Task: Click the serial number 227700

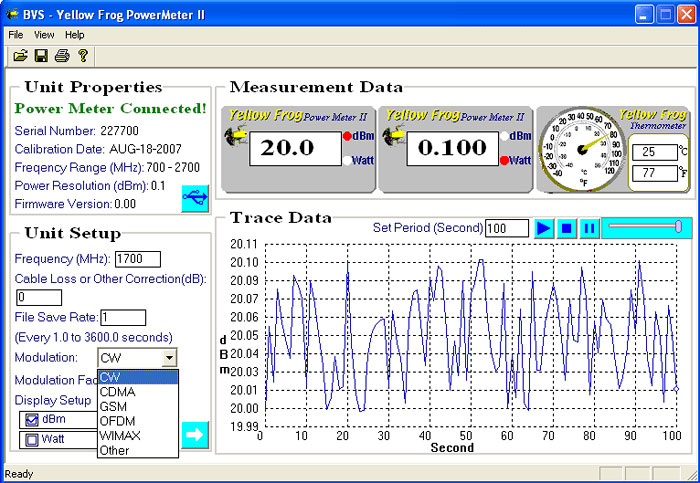Action: (119, 131)
